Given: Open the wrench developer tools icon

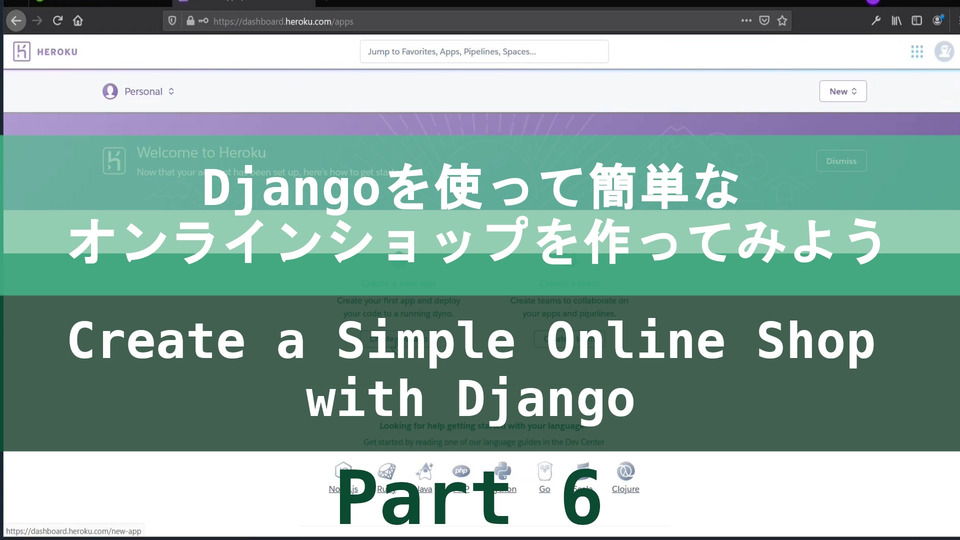Looking at the screenshot, I should click(x=876, y=21).
